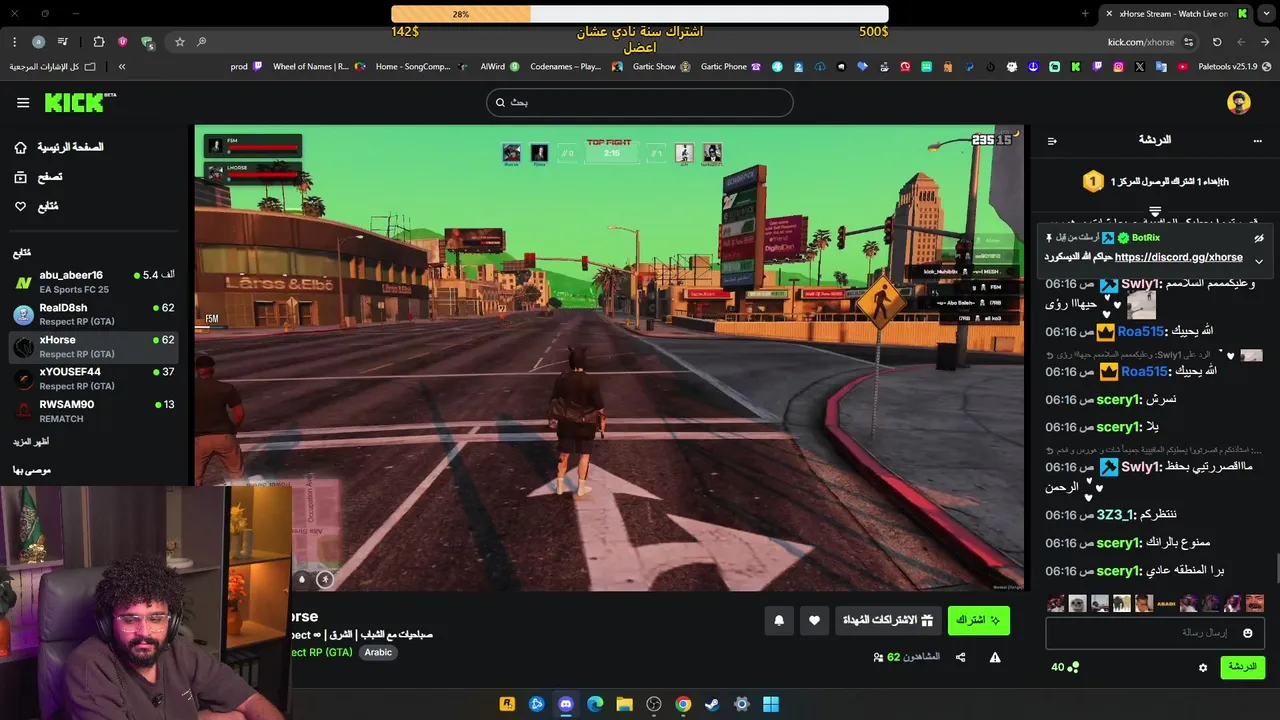Open xYOUSEF44 channel from followed list
This screenshot has height=720, width=1280.
click(95, 378)
